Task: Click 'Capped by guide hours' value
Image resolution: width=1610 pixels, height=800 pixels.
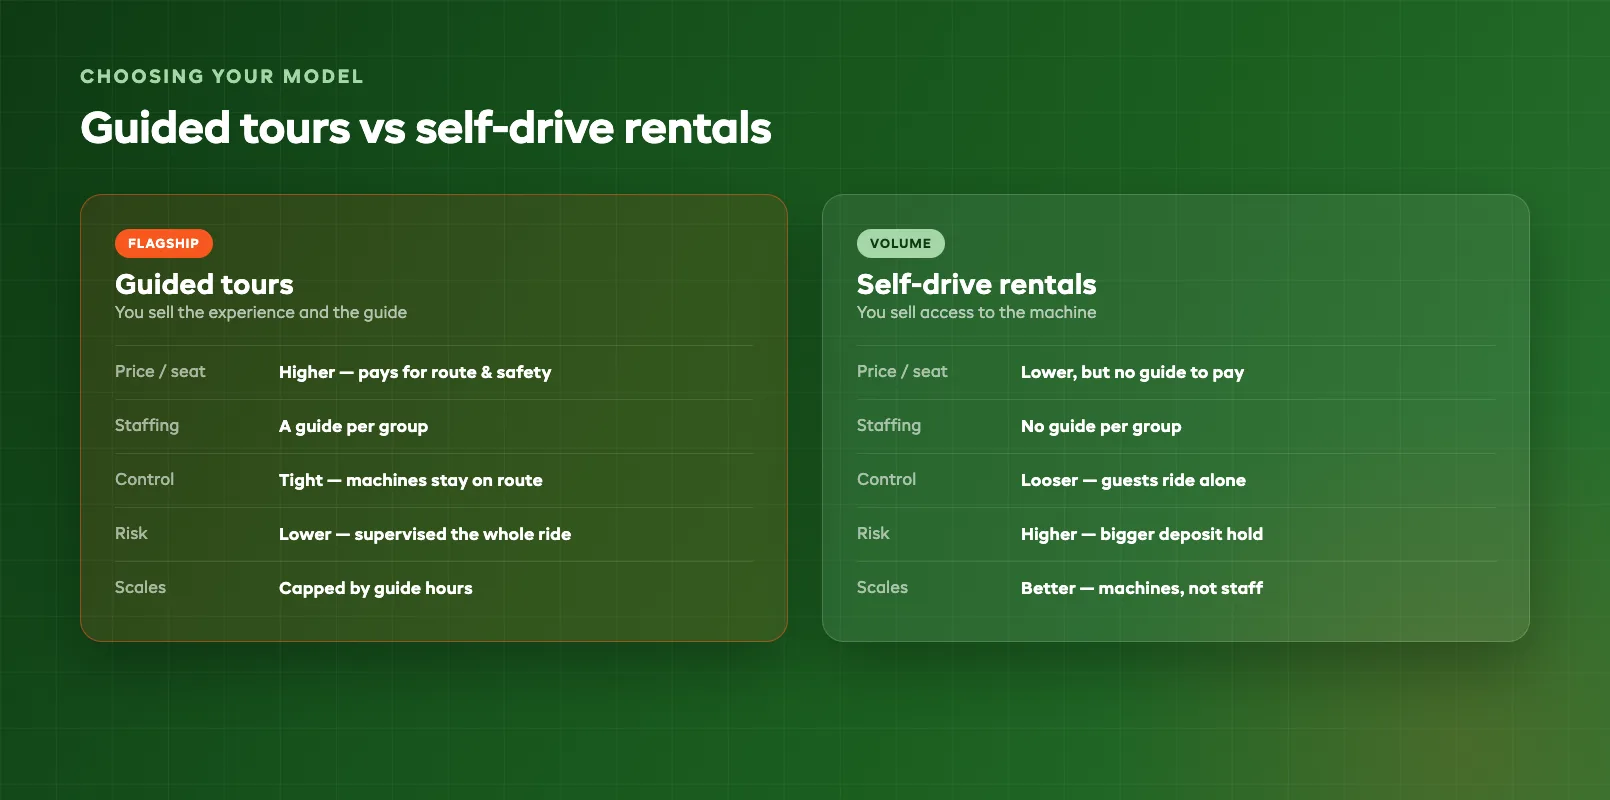Action: click(376, 588)
